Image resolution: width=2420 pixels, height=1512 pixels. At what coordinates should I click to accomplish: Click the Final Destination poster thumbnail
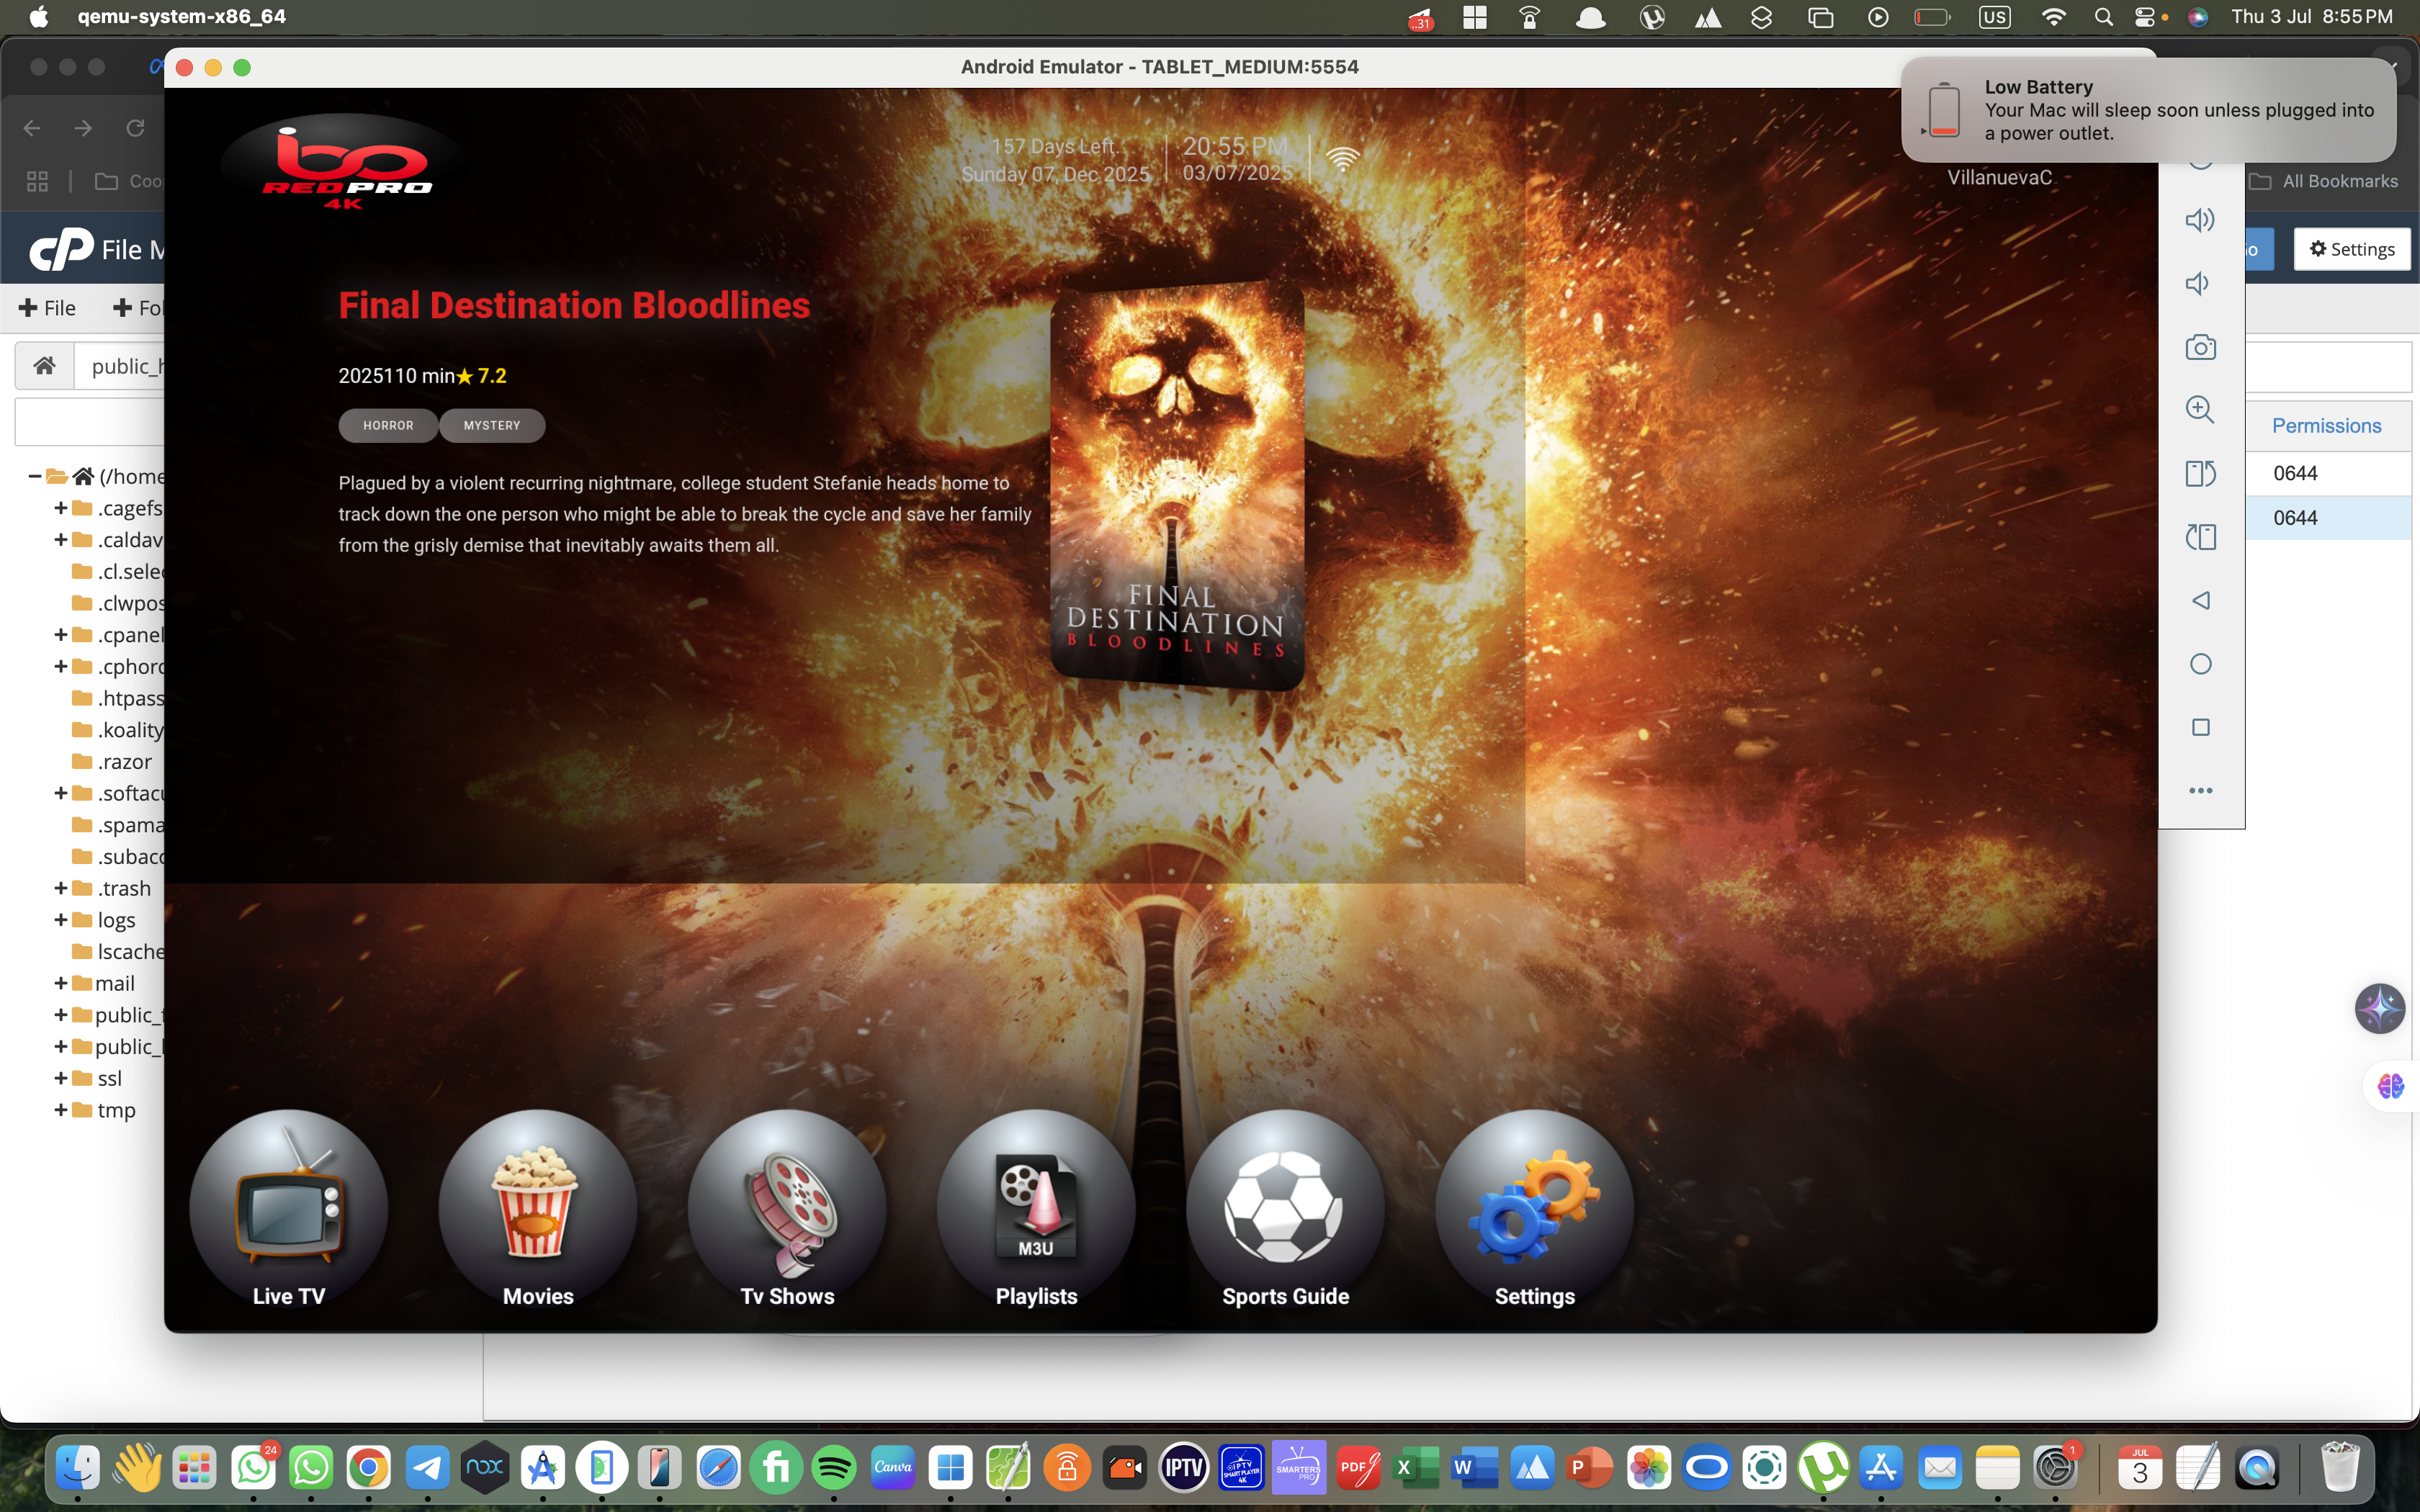tap(1177, 486)
